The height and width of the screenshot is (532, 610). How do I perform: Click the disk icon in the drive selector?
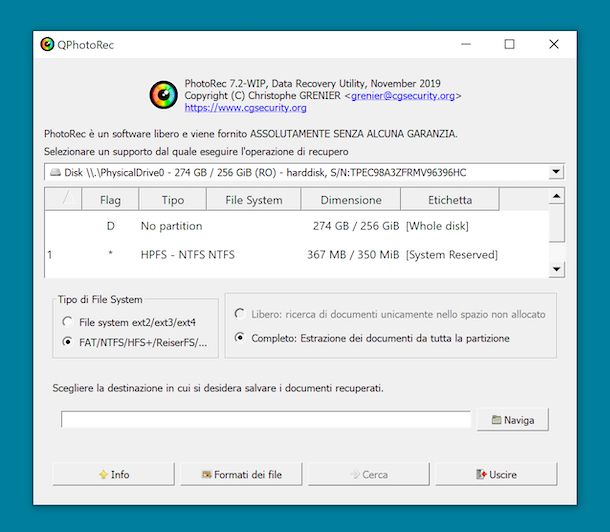(56, 172)
